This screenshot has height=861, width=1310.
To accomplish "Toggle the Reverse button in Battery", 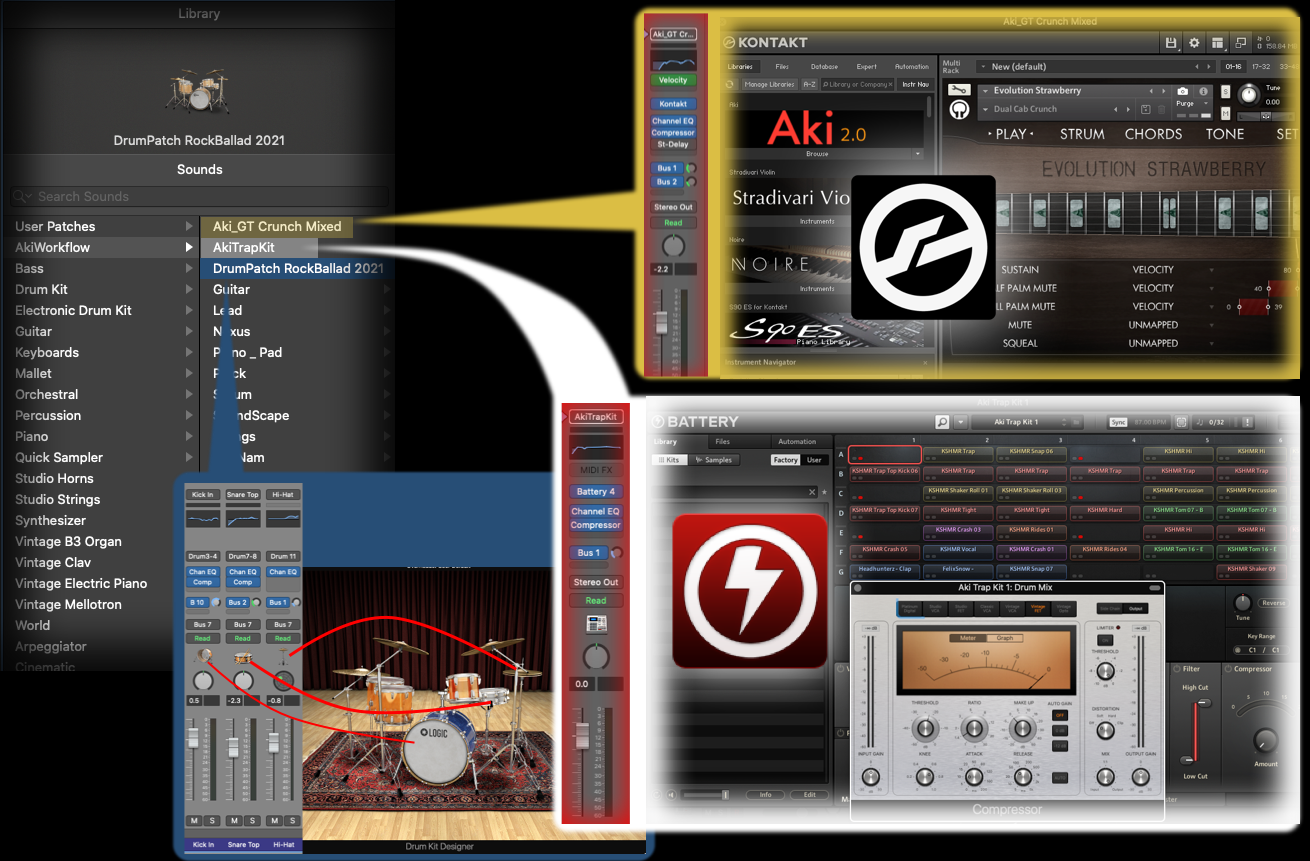I will click(x=1272, y=603).
